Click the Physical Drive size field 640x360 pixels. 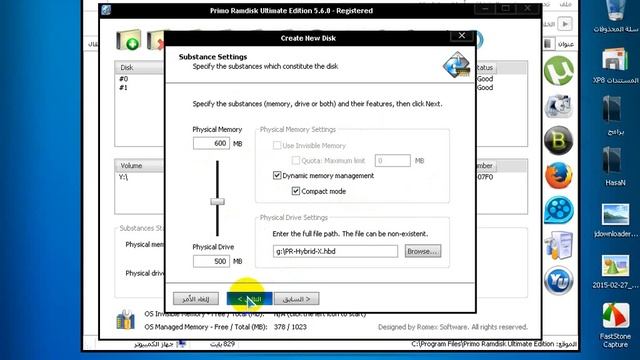[211, 261]
